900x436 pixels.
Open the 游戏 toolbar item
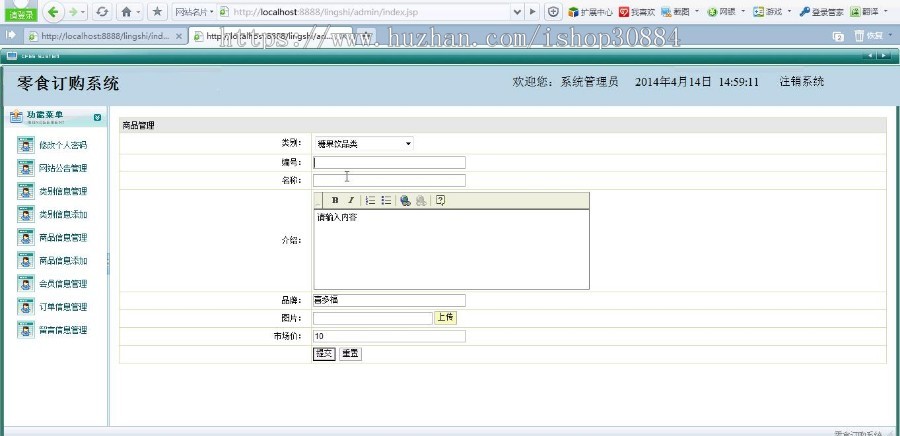pyautogui.click(x=768, y=11)
